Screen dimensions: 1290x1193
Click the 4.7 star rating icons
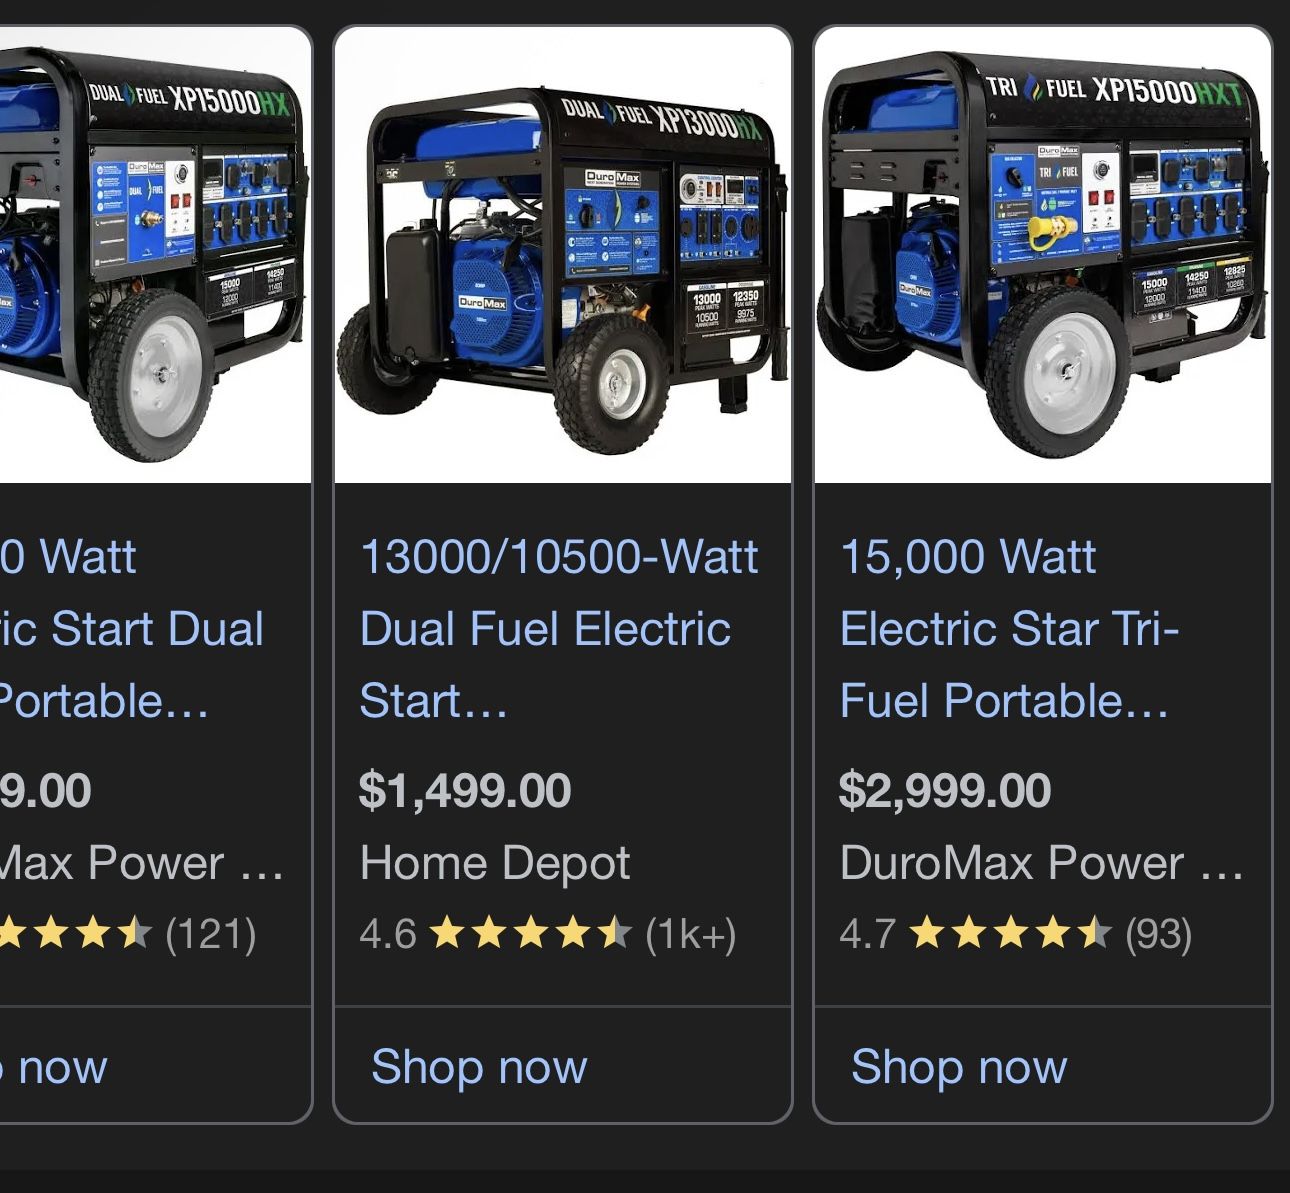tap(1011, 934)
